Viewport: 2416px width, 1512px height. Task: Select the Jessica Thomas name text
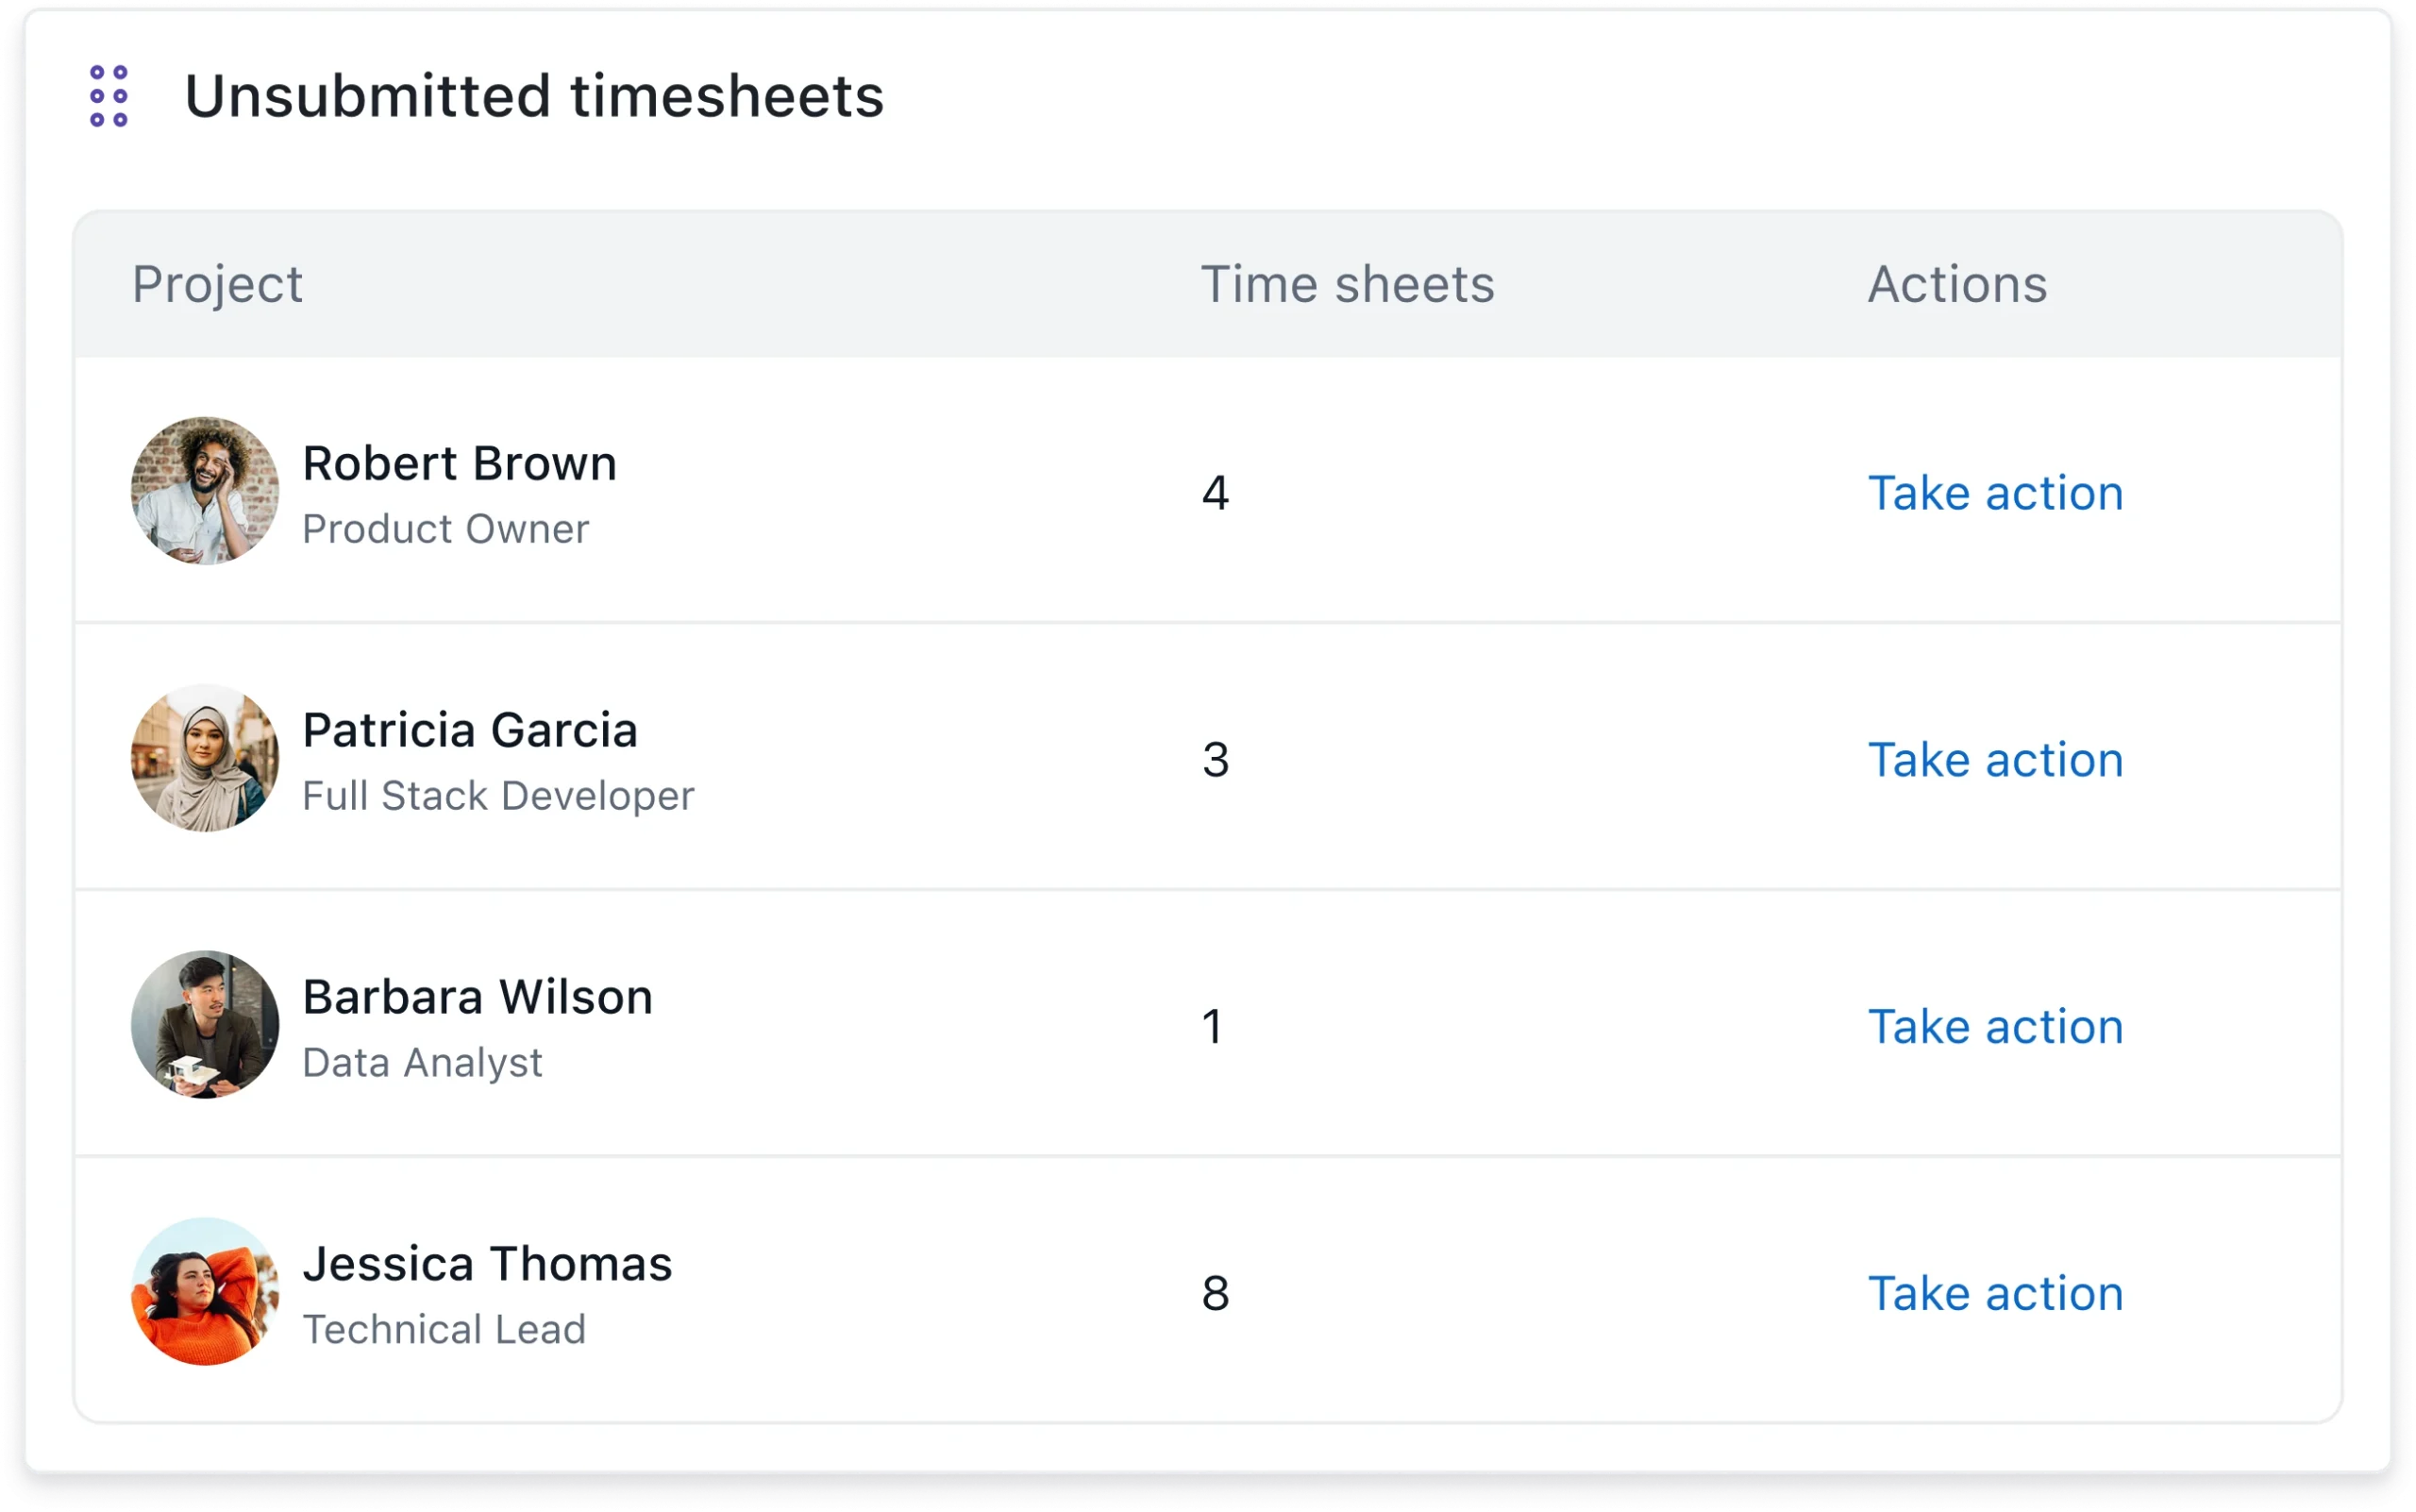tap(487, 1264)
